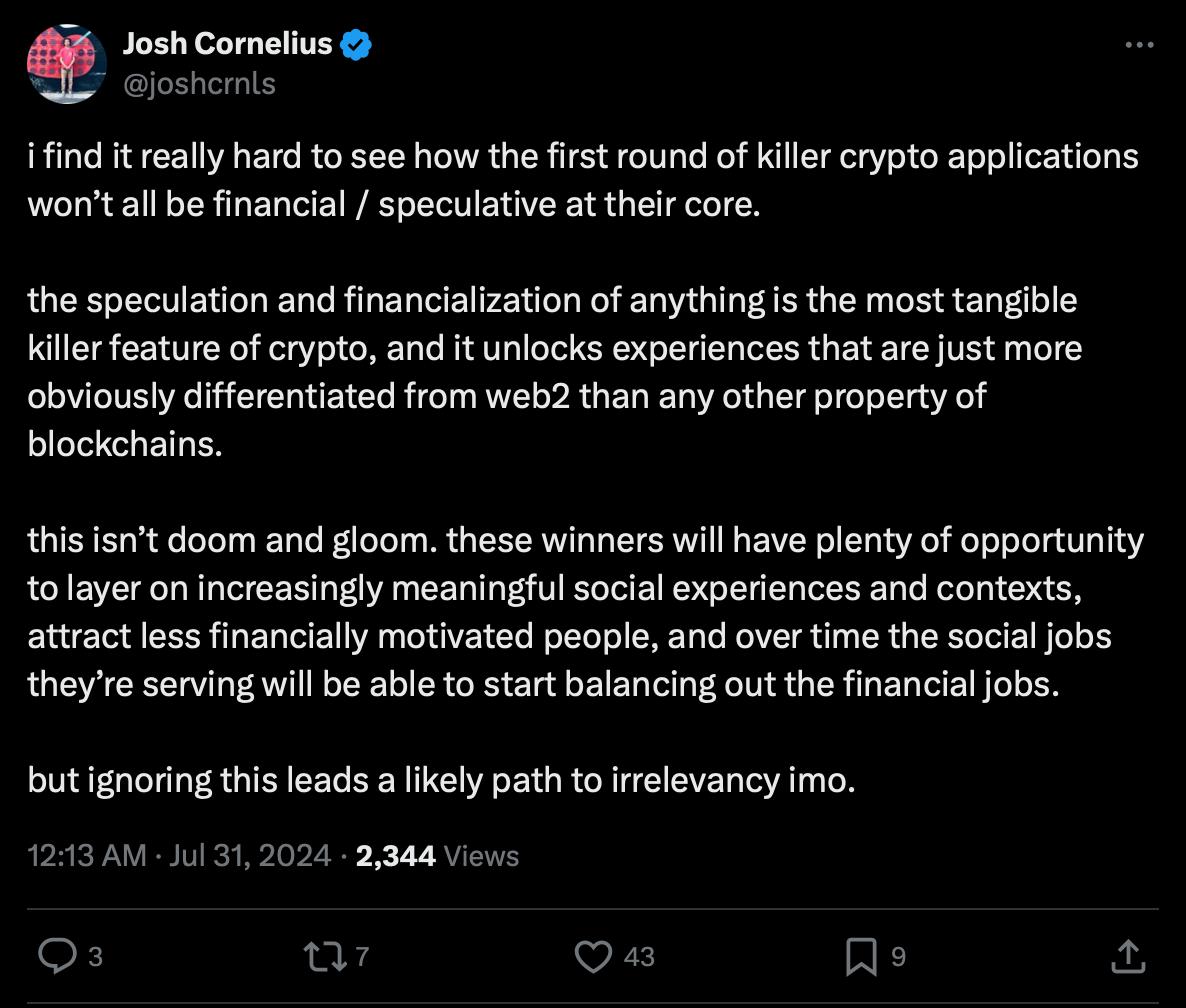Click the Jul 31, 2024 date
Viewport: 1186px width, 1008px height.
250,856
